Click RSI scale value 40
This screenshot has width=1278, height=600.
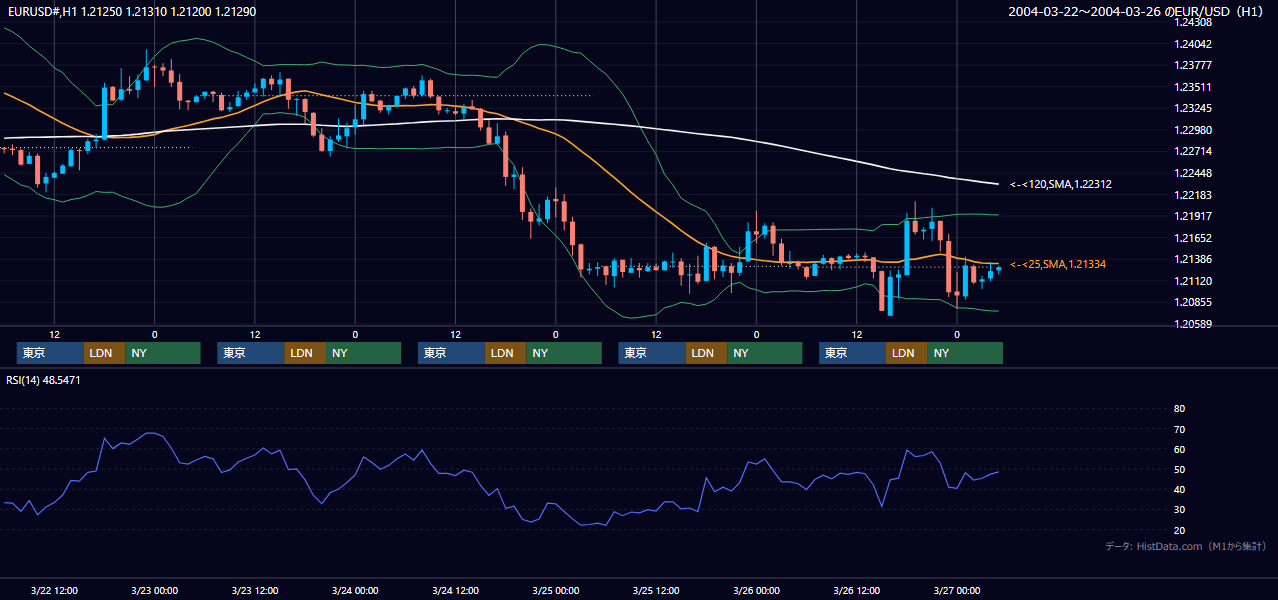click(1179, 489)
